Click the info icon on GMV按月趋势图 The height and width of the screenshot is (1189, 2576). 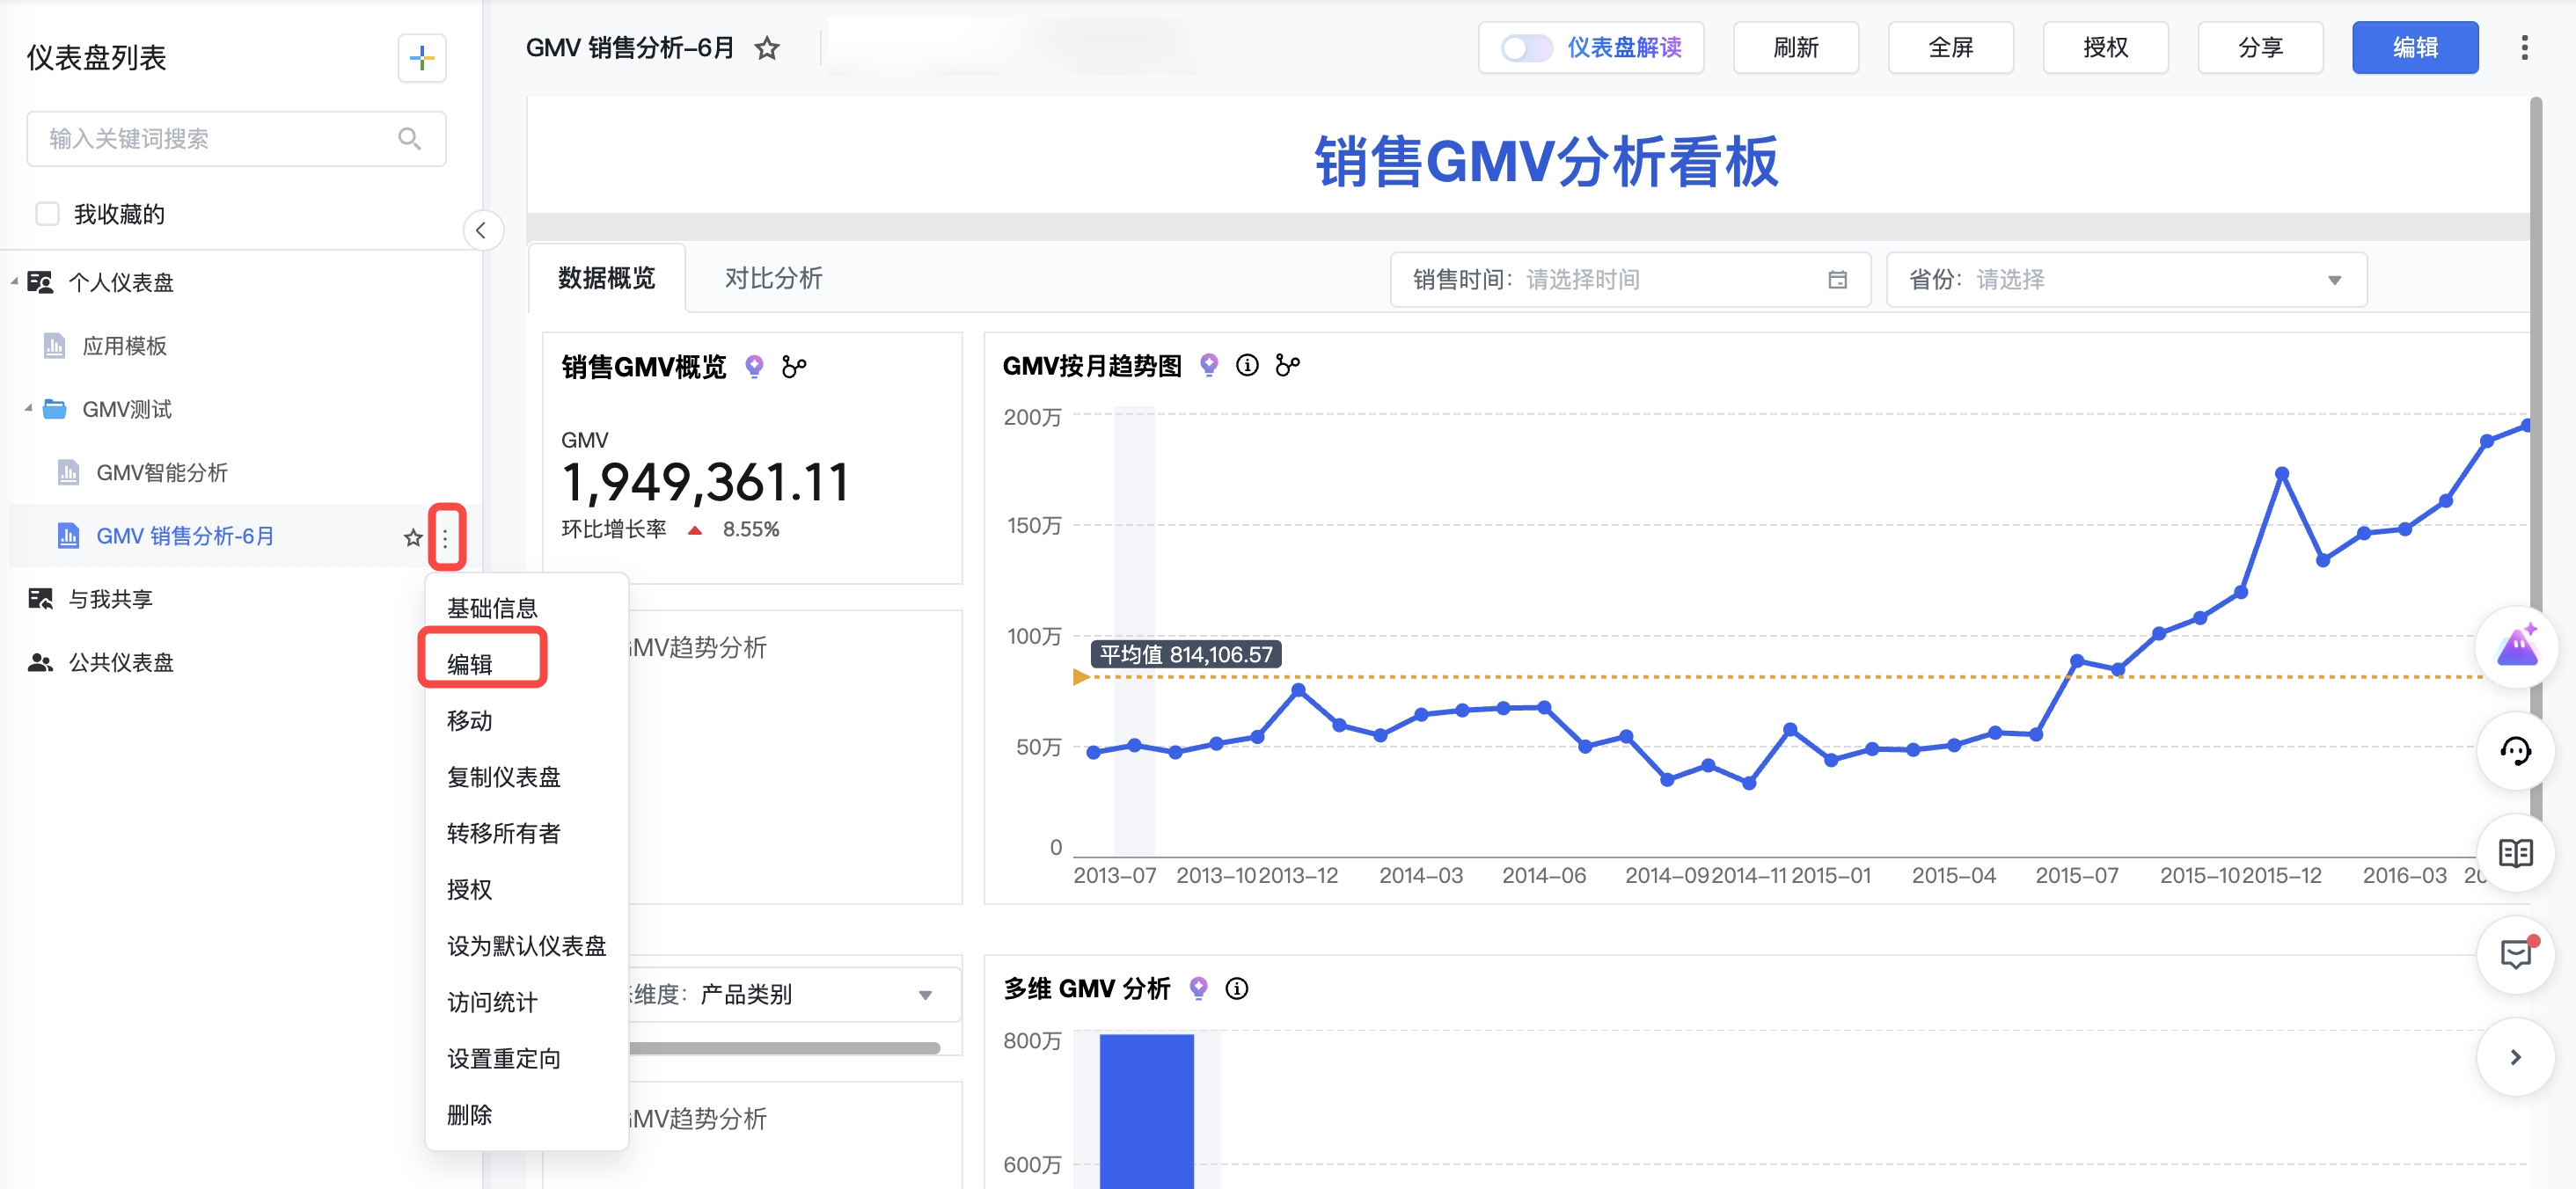1247,365
